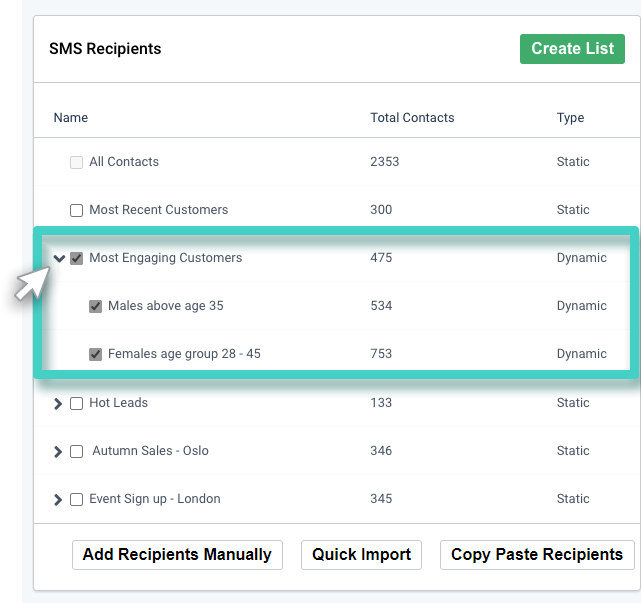641x603 pixels.
Task: Click the Create List button
Action: (572, 49)
